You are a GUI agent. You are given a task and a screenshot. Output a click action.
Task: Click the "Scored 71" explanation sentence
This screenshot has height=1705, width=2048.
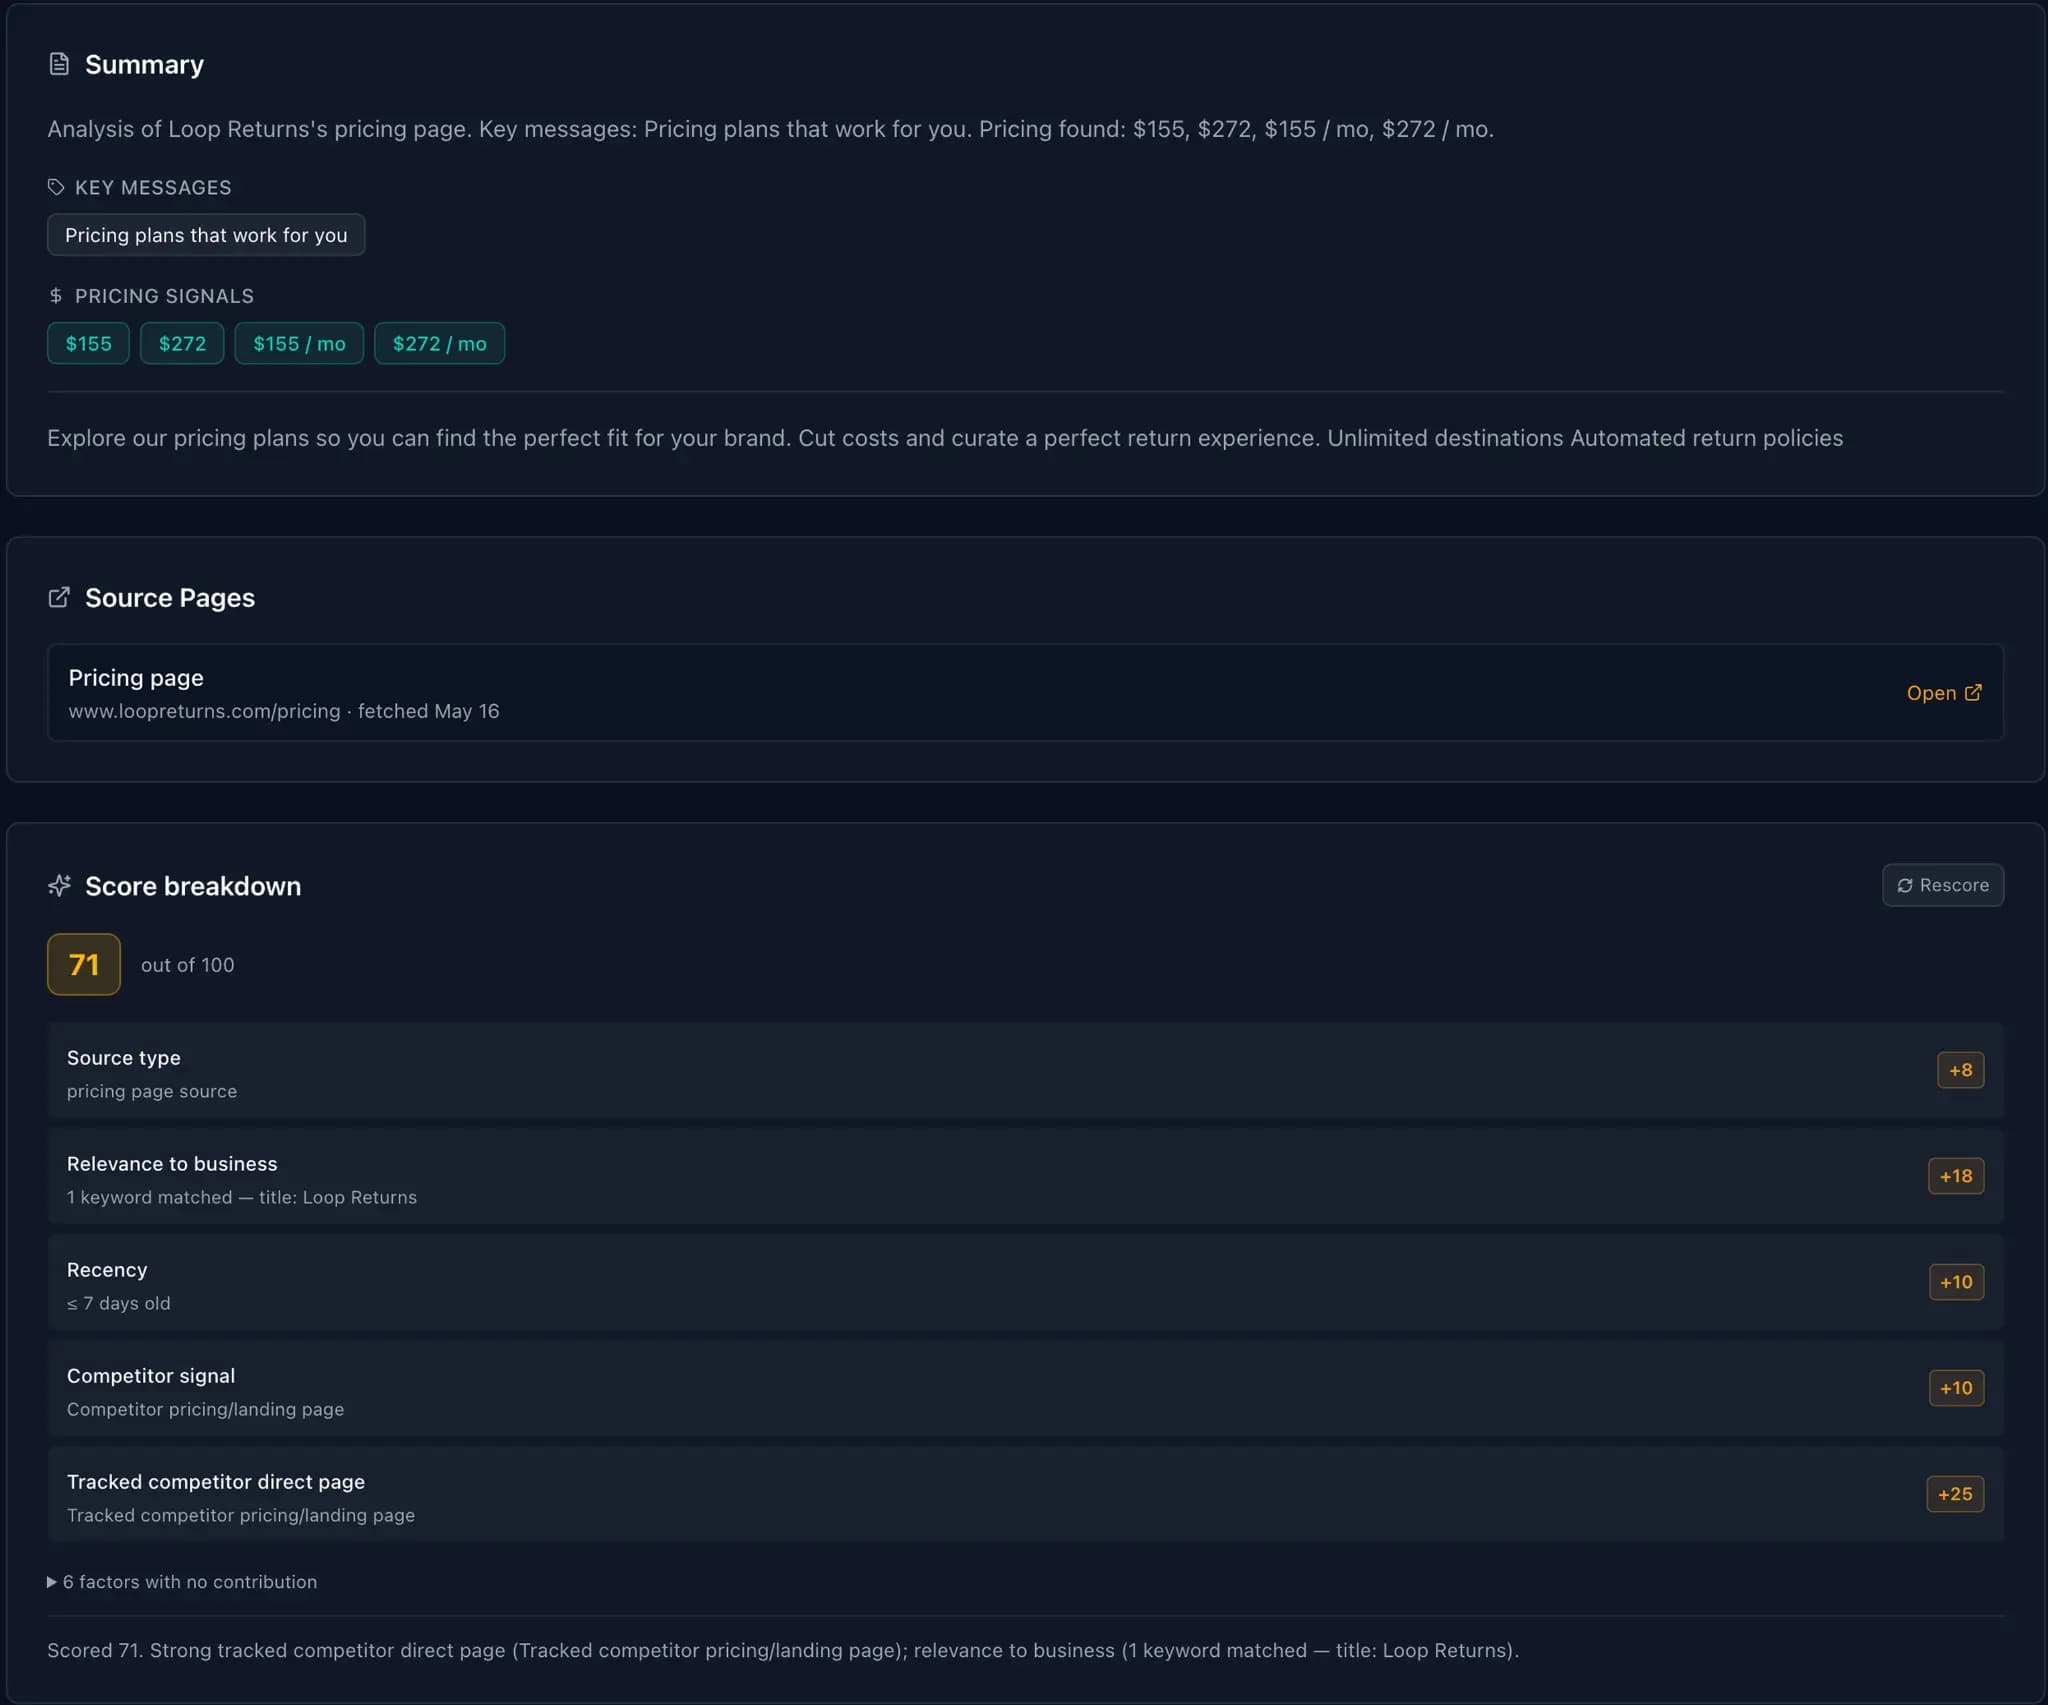coord(783,1650)
